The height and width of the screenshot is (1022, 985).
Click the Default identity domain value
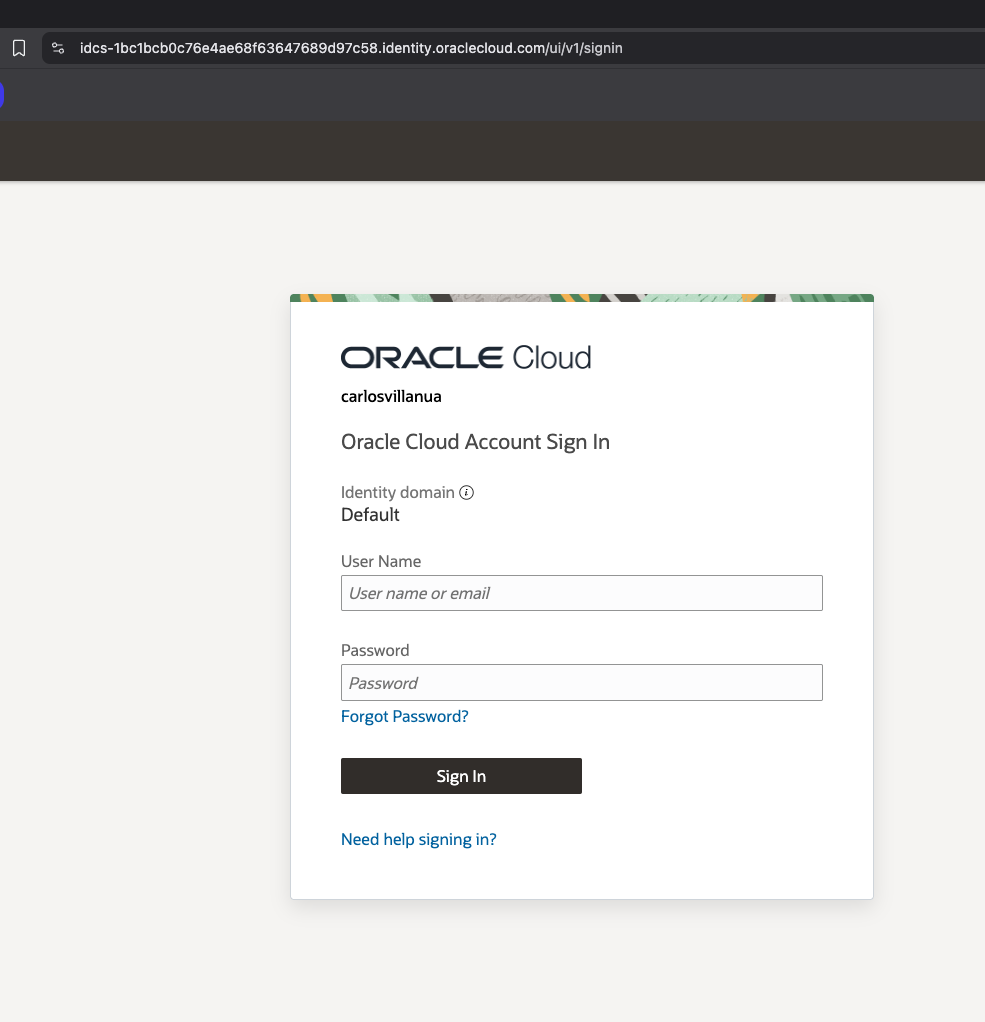click(x=370, y=515)
